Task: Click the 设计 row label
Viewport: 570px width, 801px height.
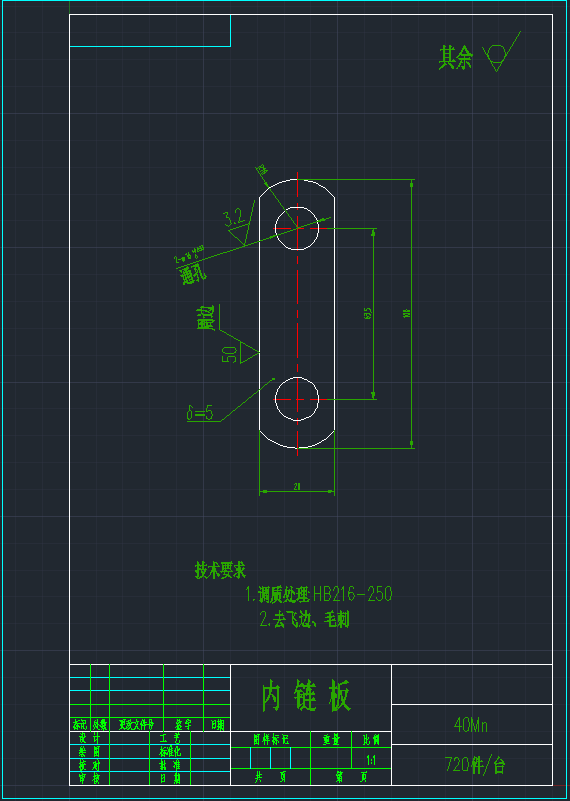Action: (89, 738)
